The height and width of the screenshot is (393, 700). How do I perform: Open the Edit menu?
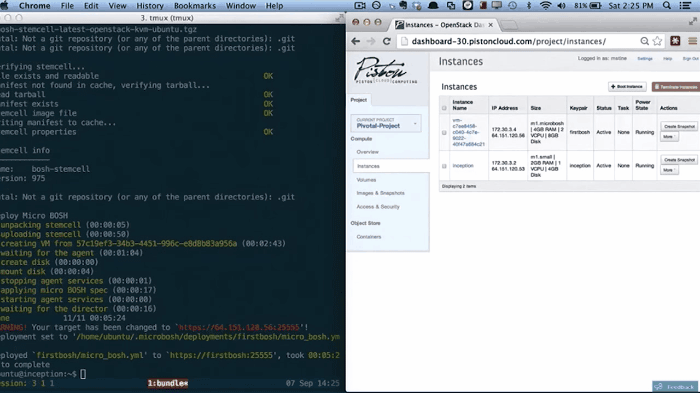tap(91, 6)
